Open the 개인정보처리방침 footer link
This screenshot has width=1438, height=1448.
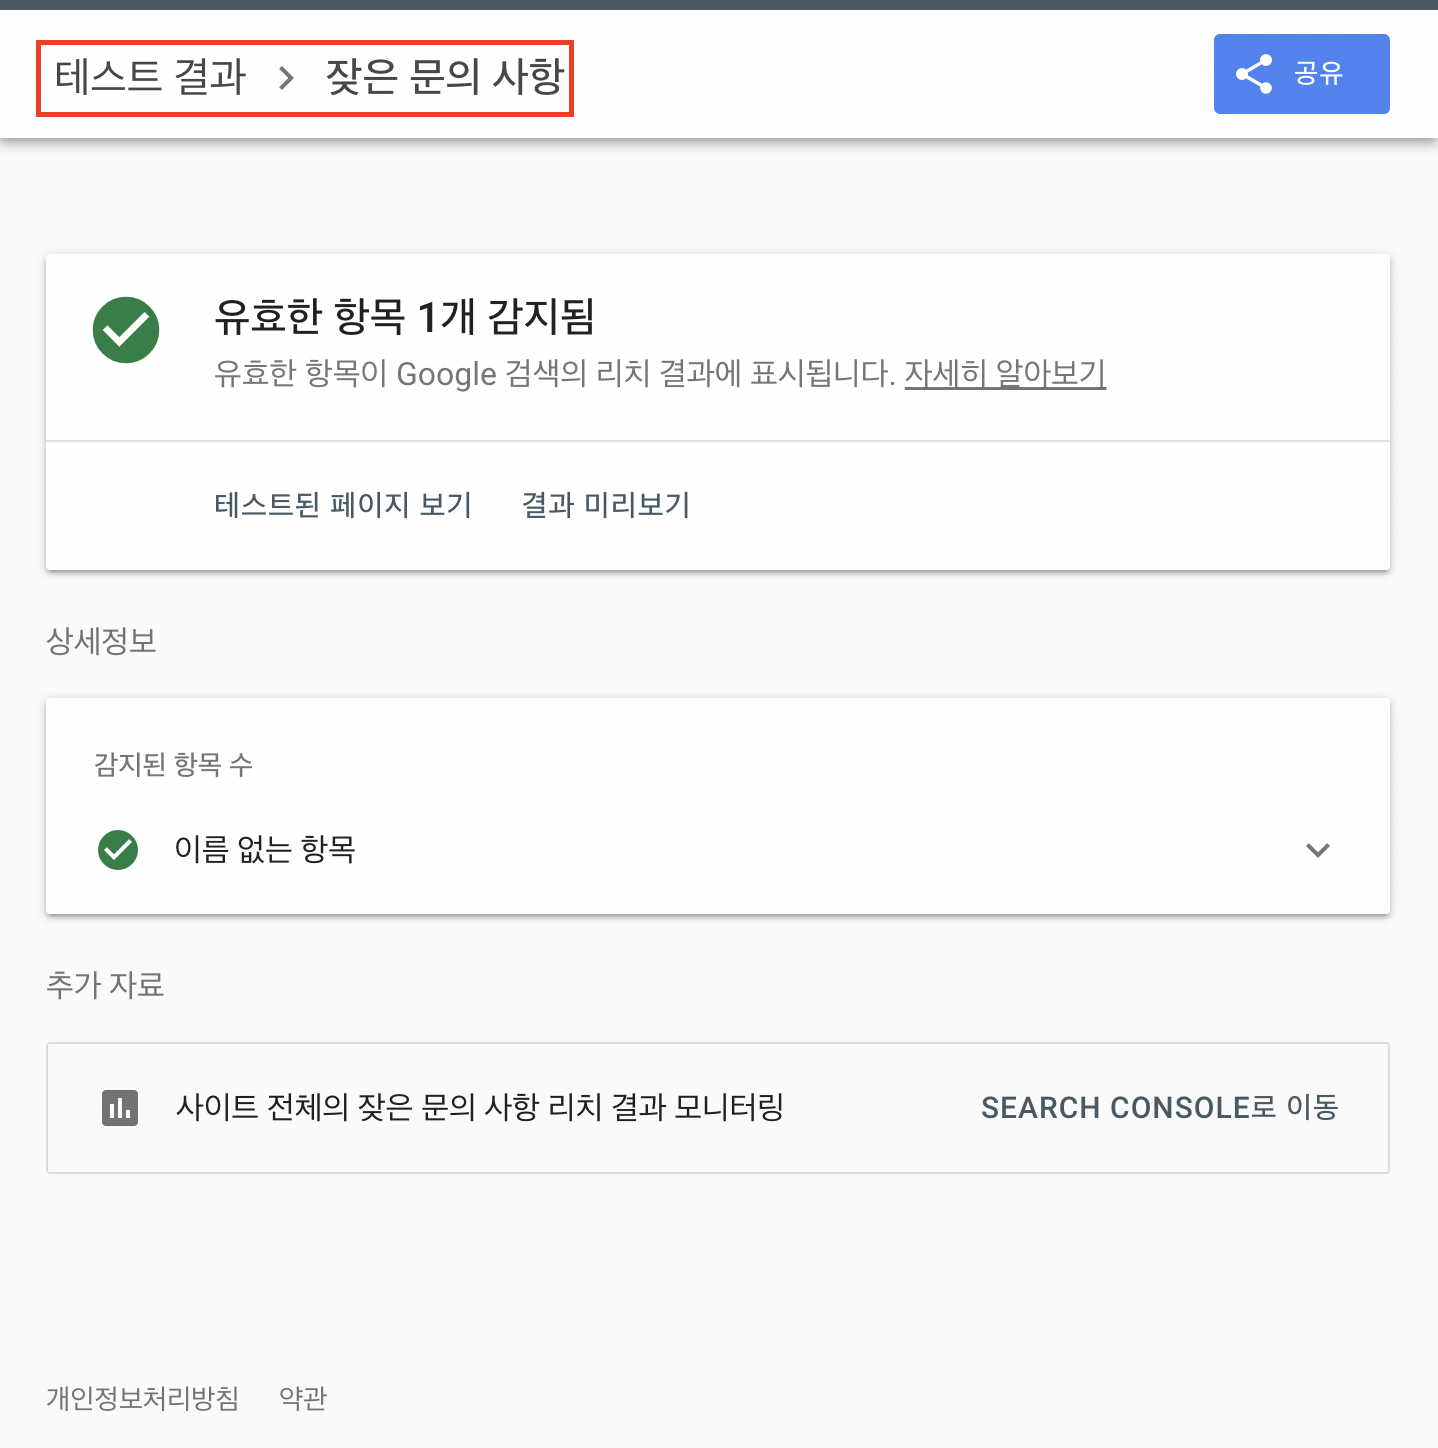click(x=143, y=1398)
